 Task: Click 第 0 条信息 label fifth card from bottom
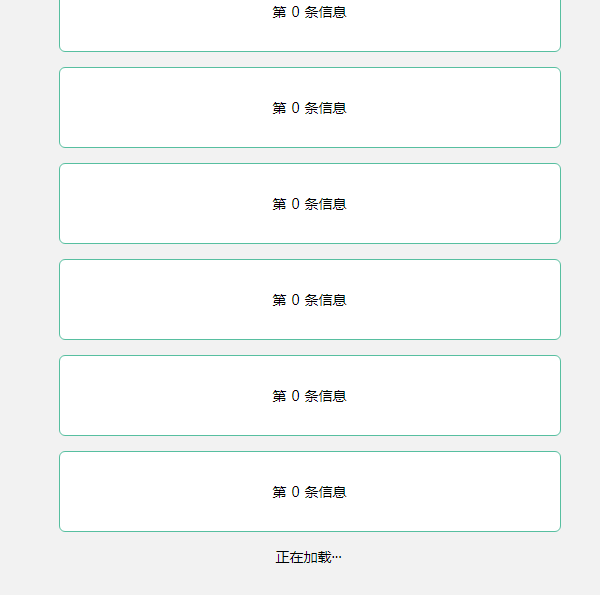[310, 108]
